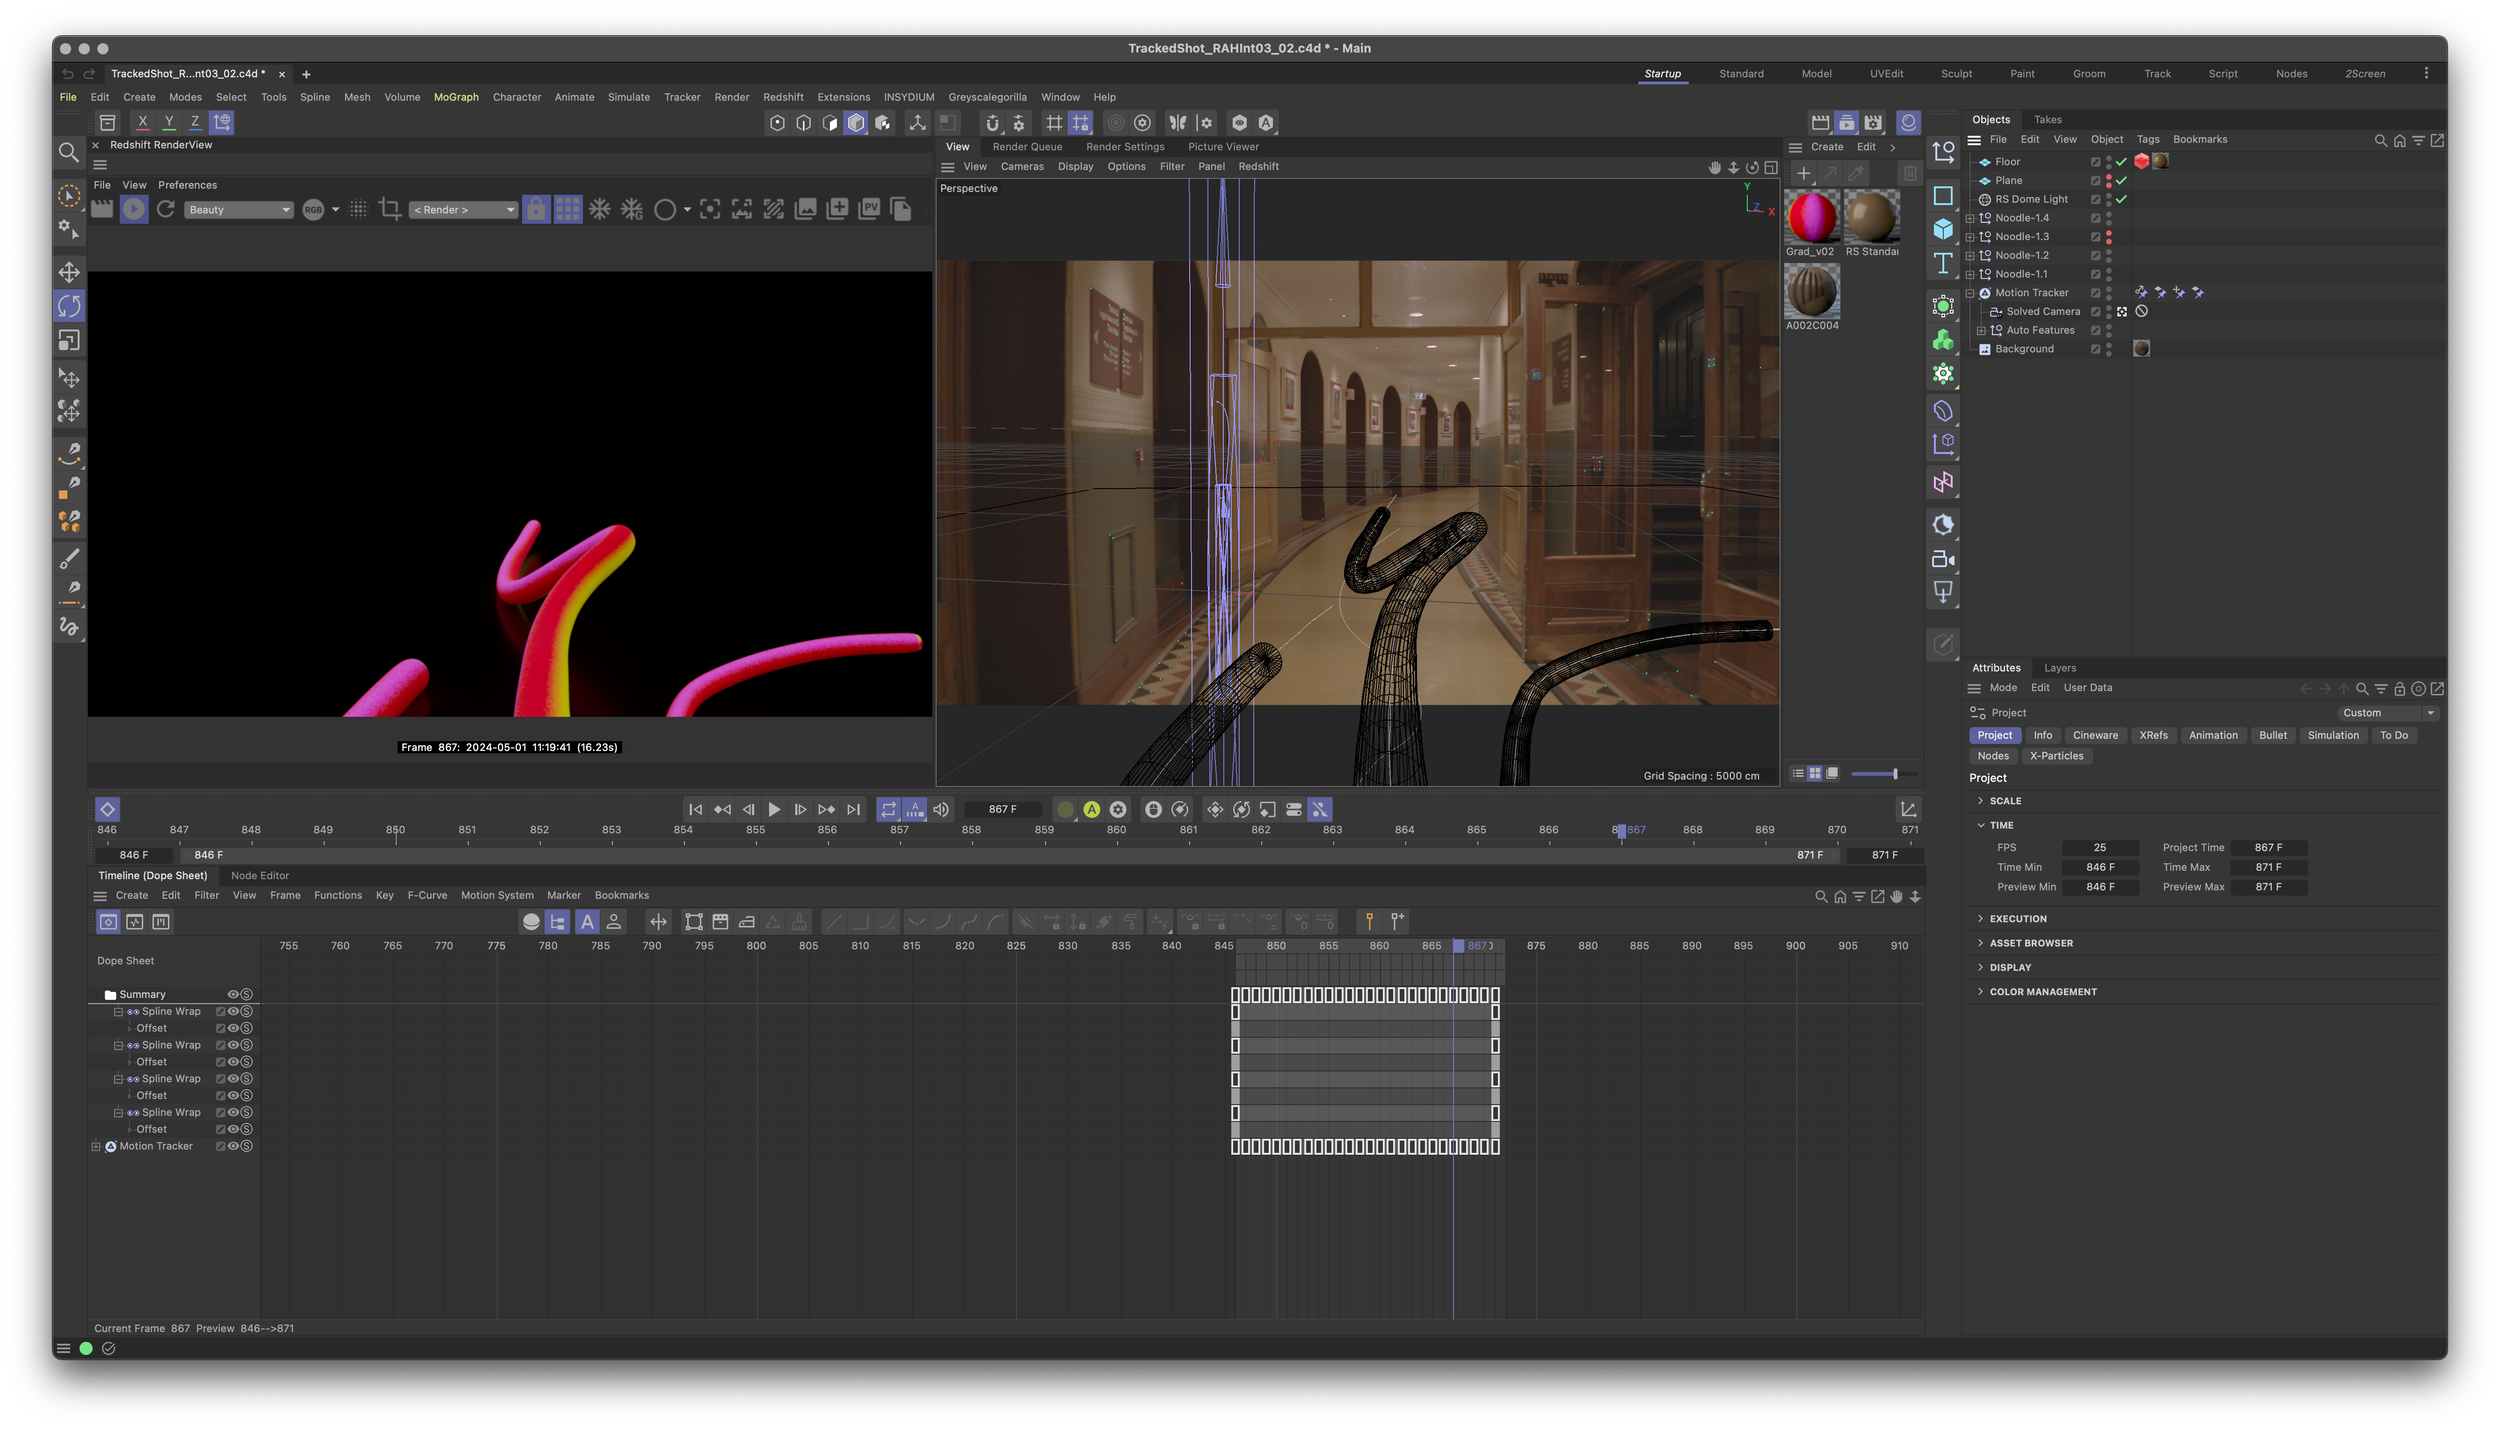
Task: Open the Beauty AOV dropdown
Action: tap(239, 210)
